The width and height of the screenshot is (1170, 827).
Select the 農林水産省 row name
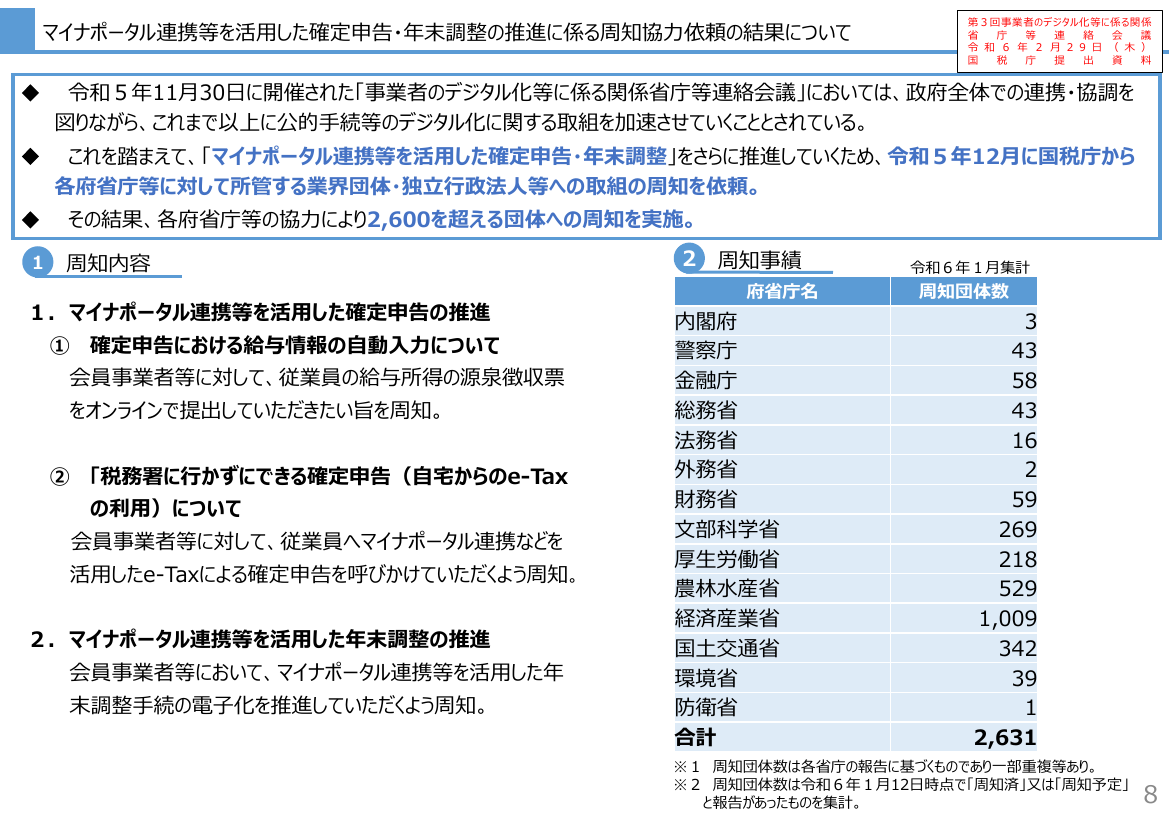(727, 588)
